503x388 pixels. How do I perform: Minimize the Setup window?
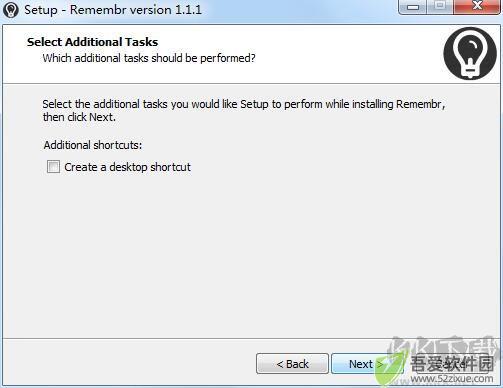[413, 7]
